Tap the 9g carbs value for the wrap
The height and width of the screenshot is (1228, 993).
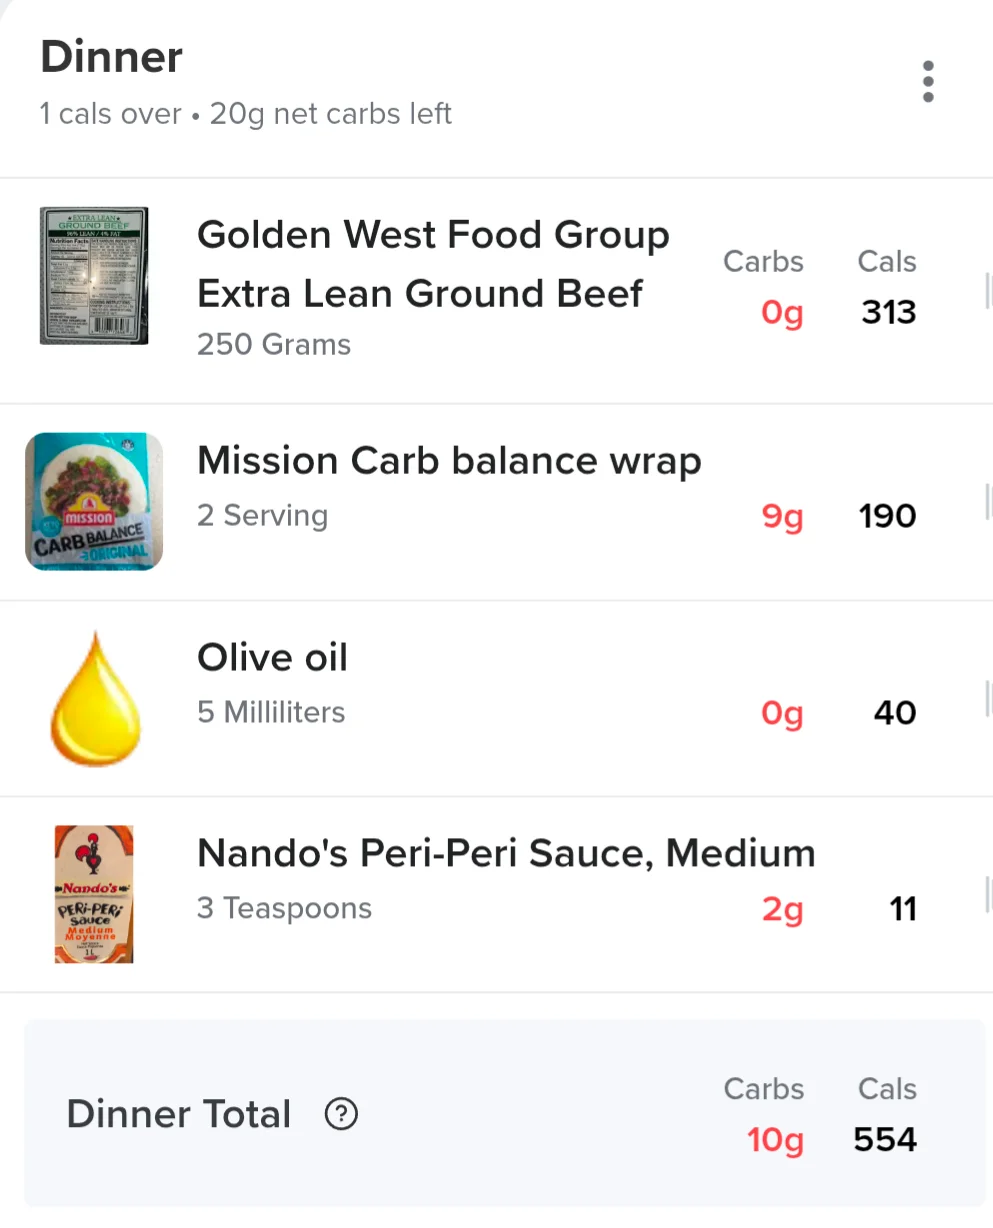tap(782, 517)
